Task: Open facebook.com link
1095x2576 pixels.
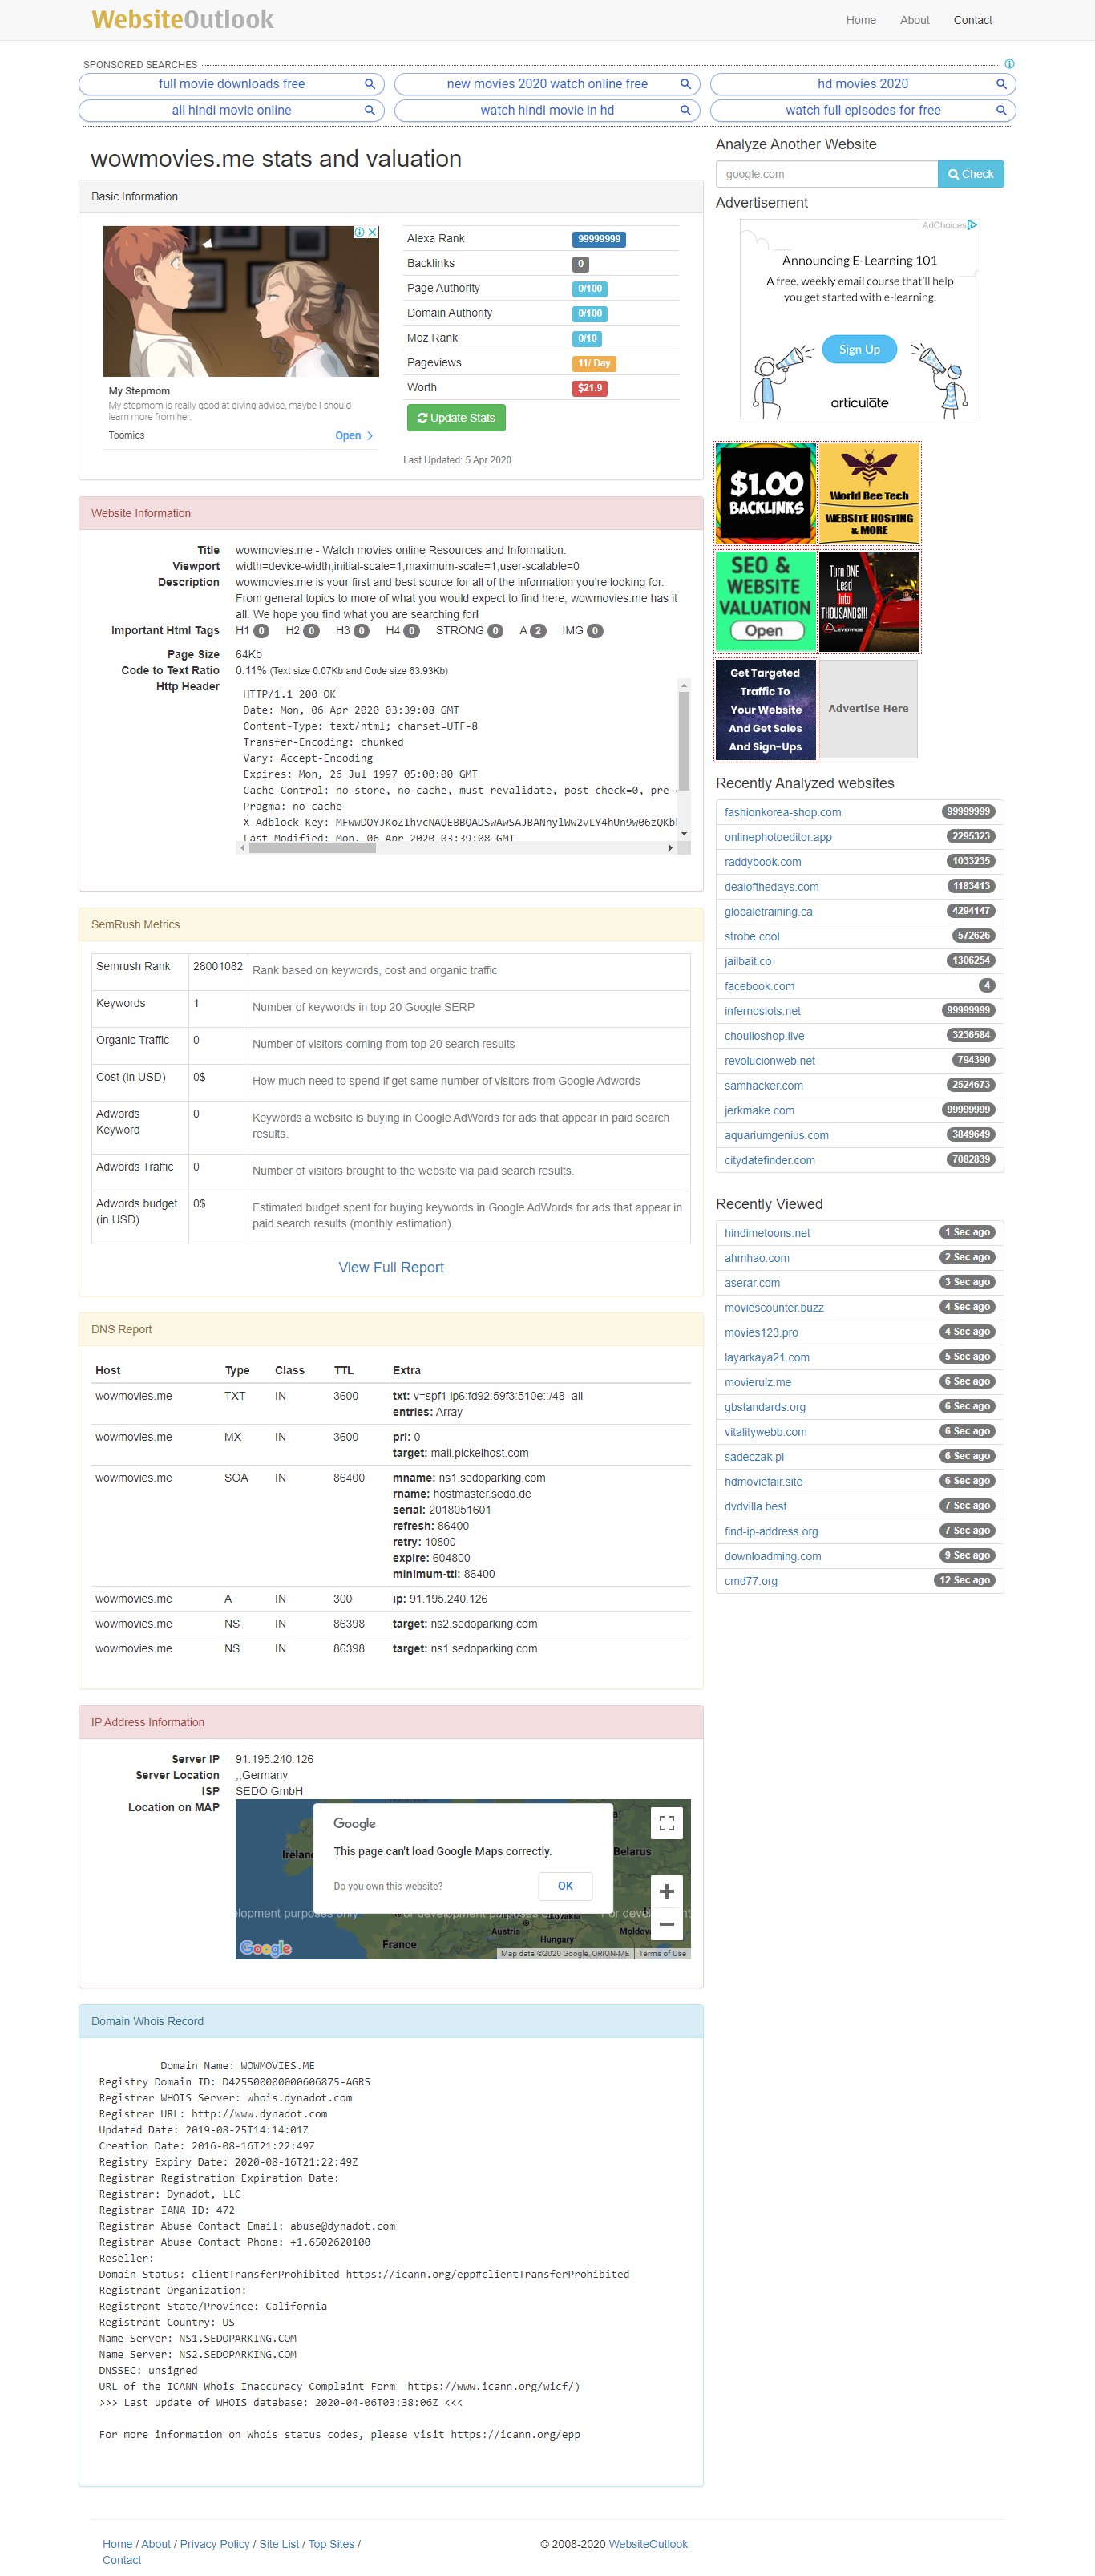Action: click(759, 987)
